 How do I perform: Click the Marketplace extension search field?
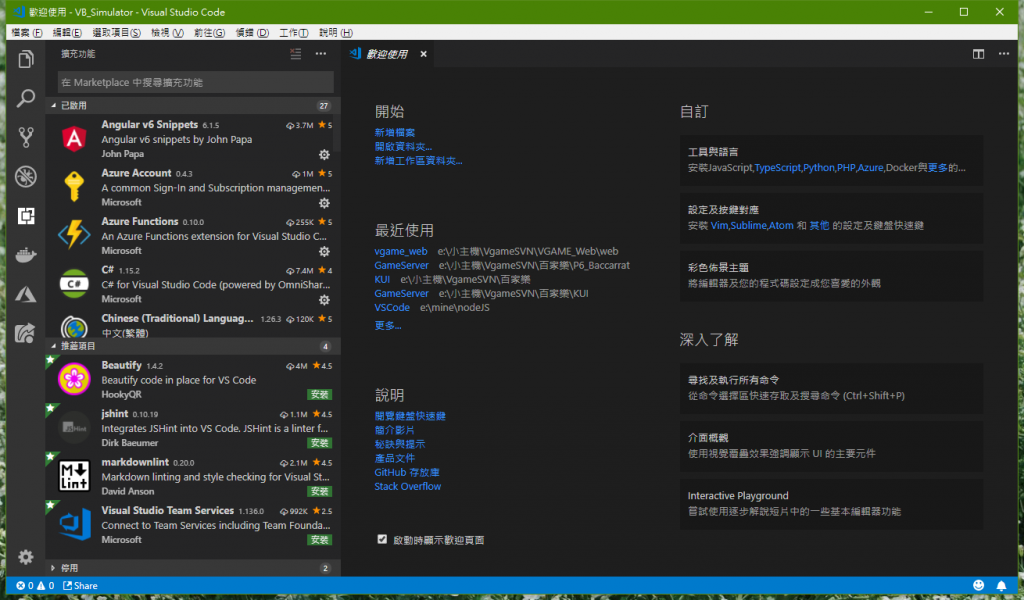pos(195,82)
